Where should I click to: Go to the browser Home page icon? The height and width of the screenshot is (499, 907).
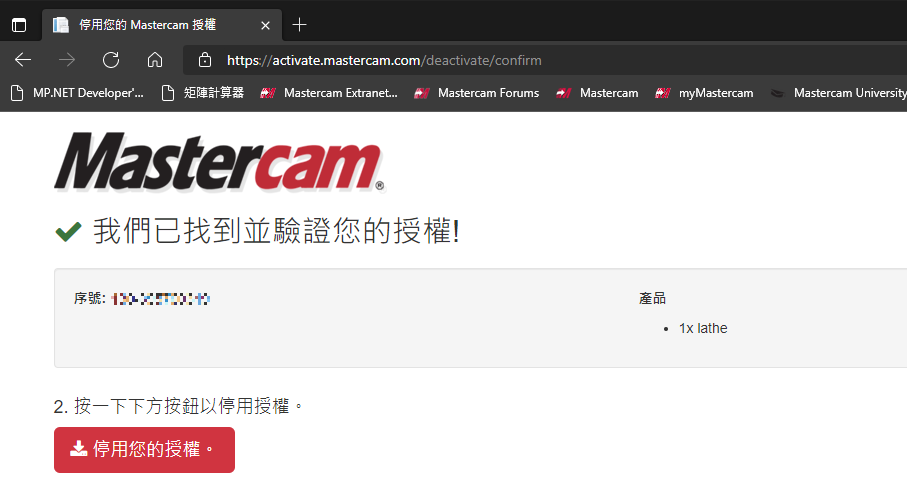coord(155,60)
